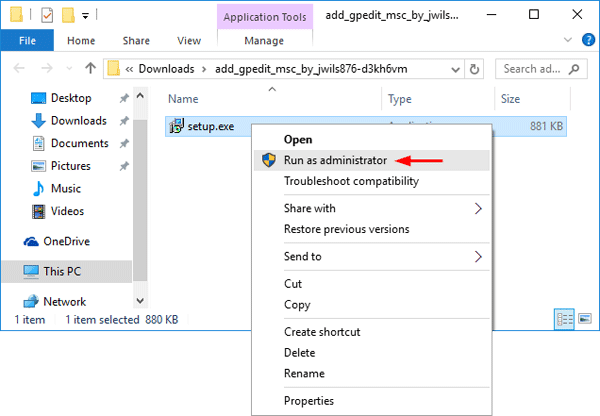Open the blue Help question mark icon
Image resolution: width=600 pixels, height=416 pixels.
coord(588,40)
